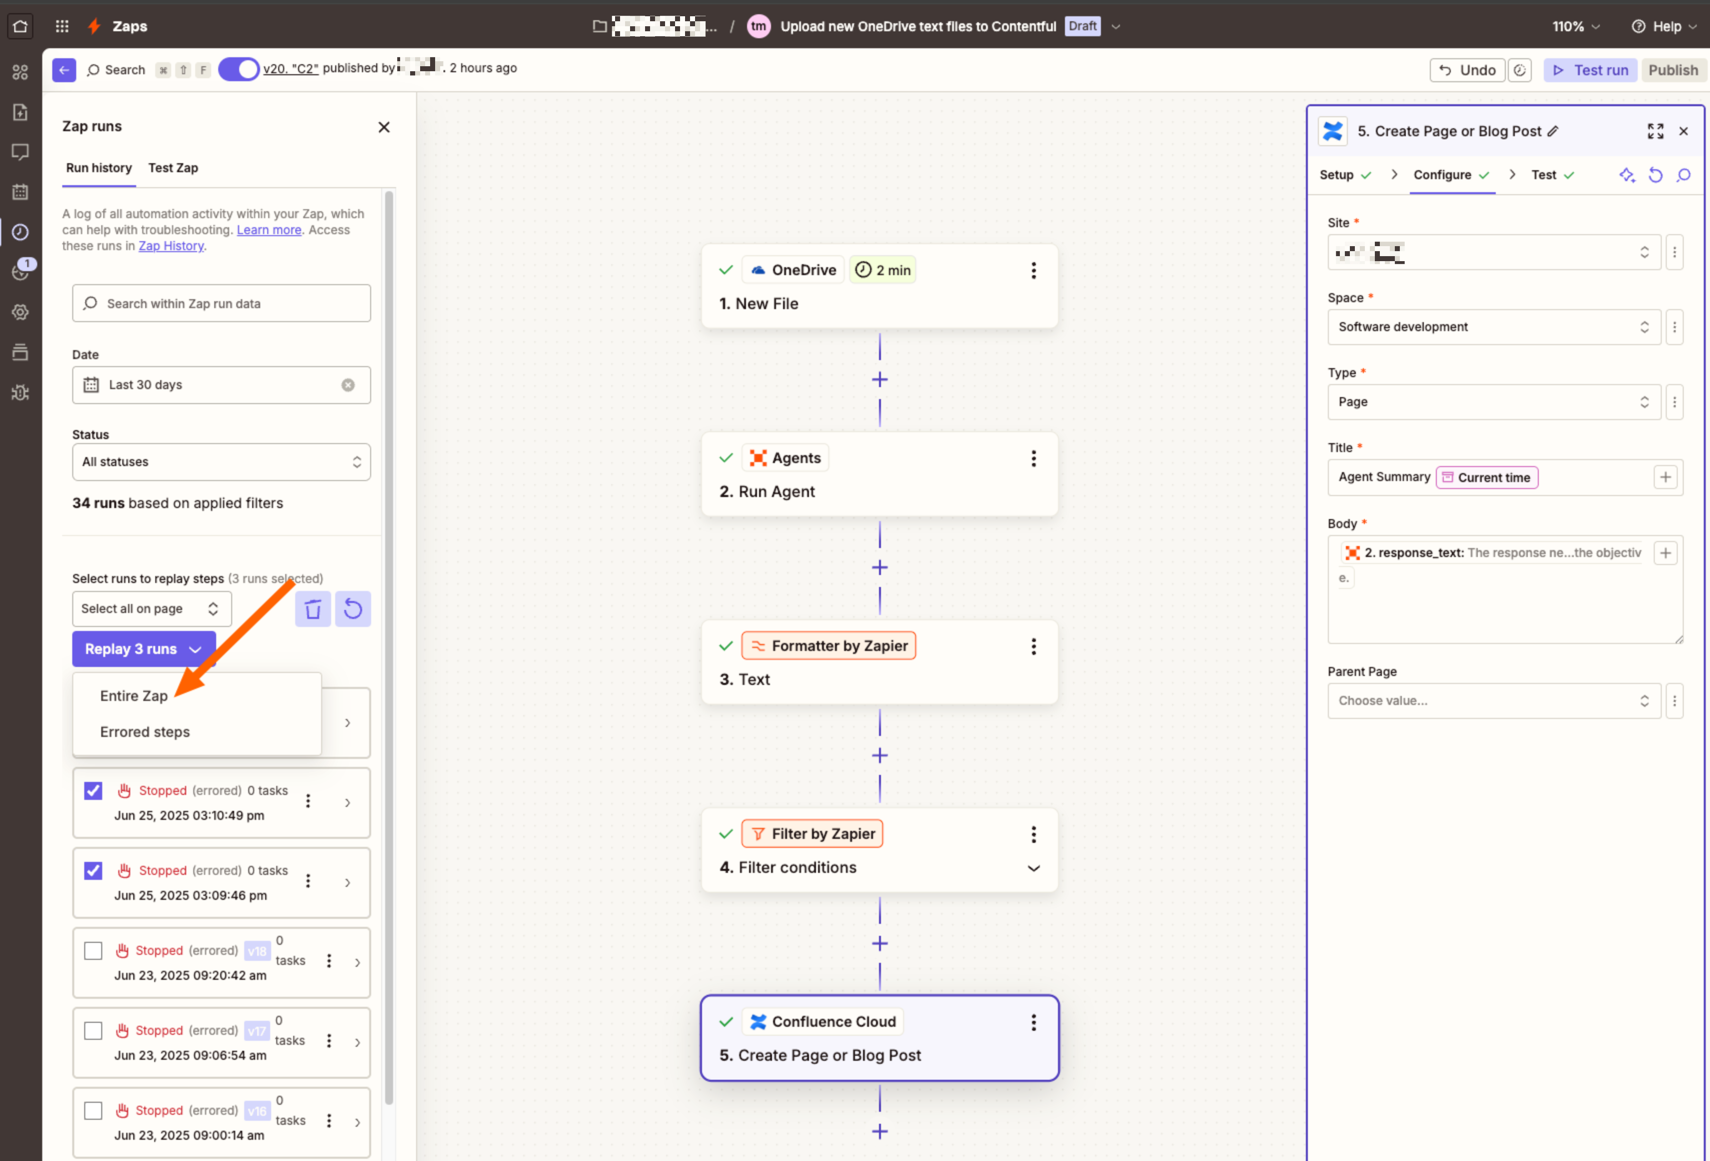This screenshot has height=1161, width=1710.
Task: Toggle the Zap on/off switch
Action: [239, 69]
